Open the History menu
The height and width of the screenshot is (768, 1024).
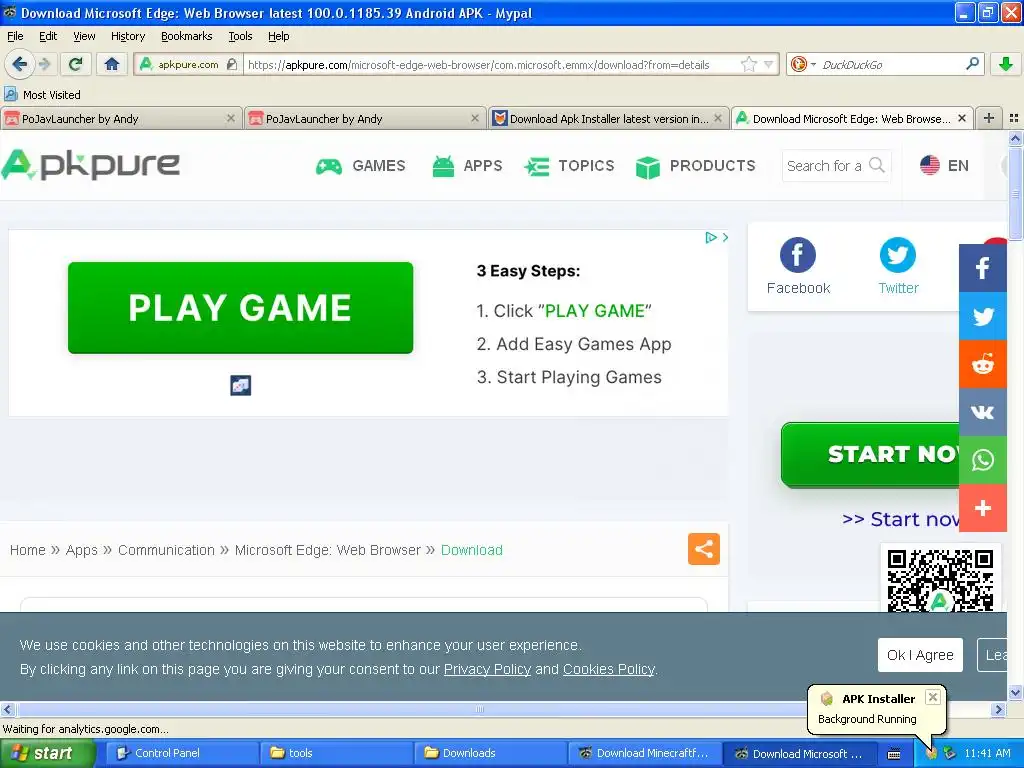pos(127,36)
